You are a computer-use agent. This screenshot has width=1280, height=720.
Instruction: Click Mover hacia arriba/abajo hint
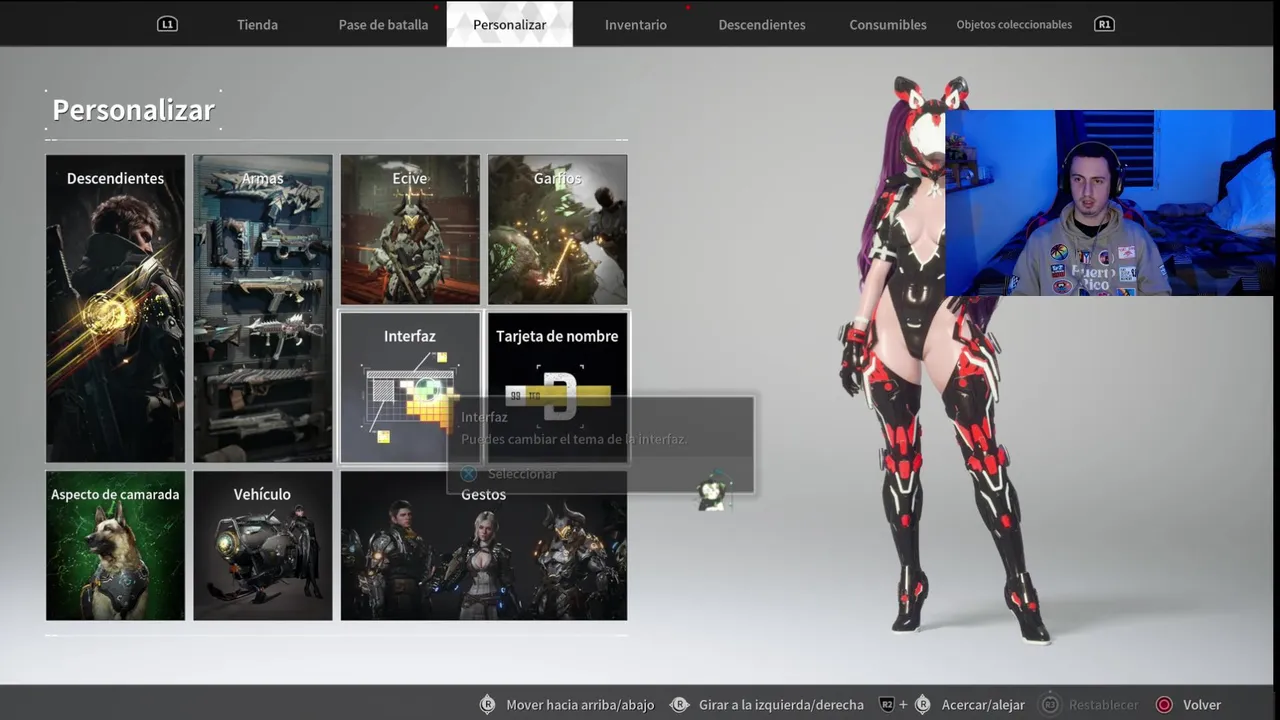(580, 705)
